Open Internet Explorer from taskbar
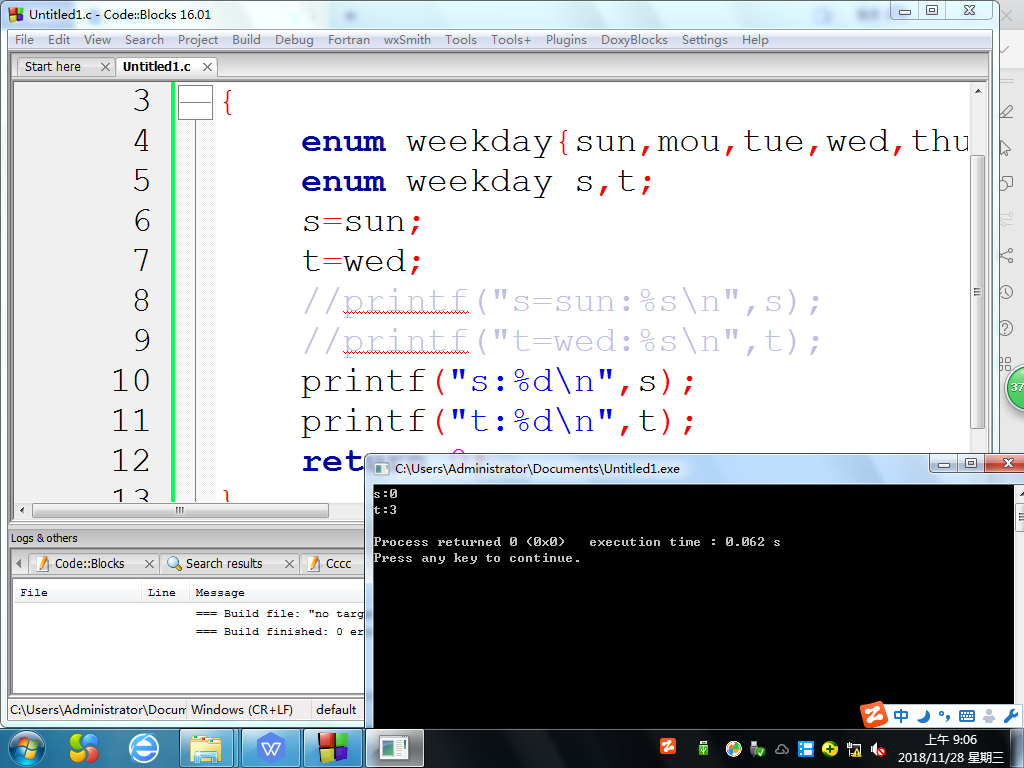 pos(144,748)
